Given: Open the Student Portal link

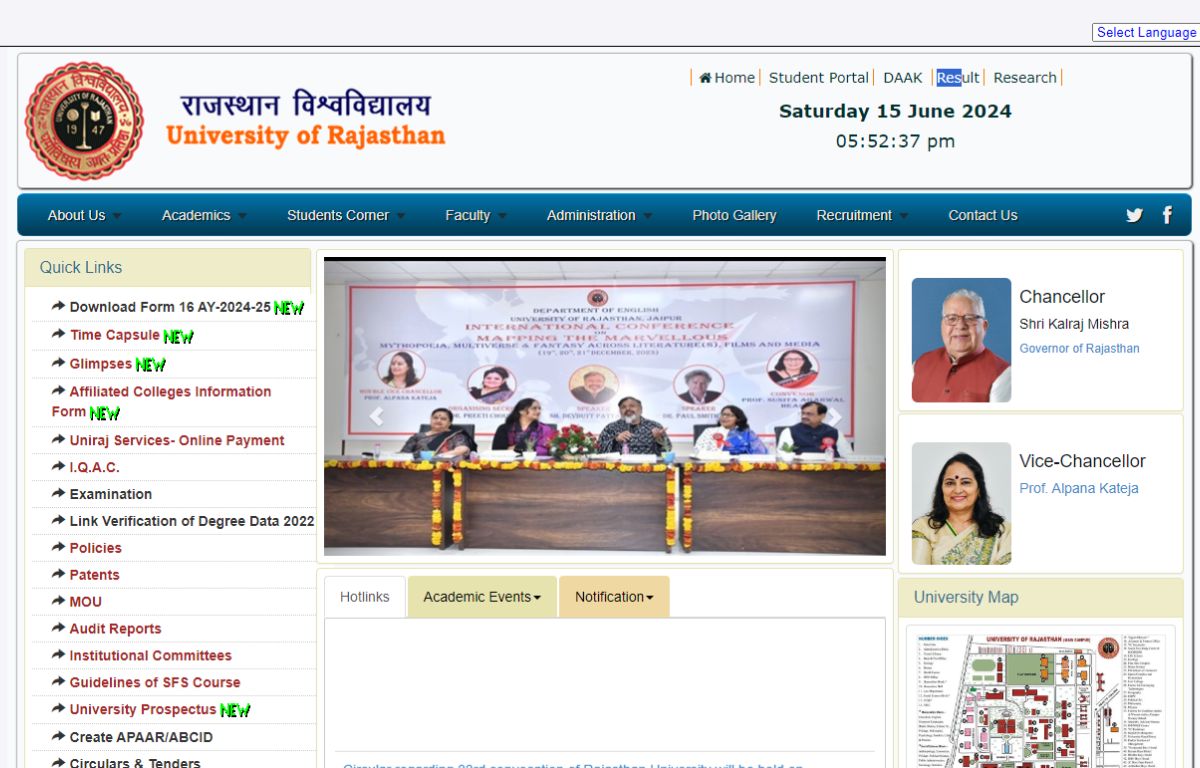Looking at the screenshot, I should [819, 78].
